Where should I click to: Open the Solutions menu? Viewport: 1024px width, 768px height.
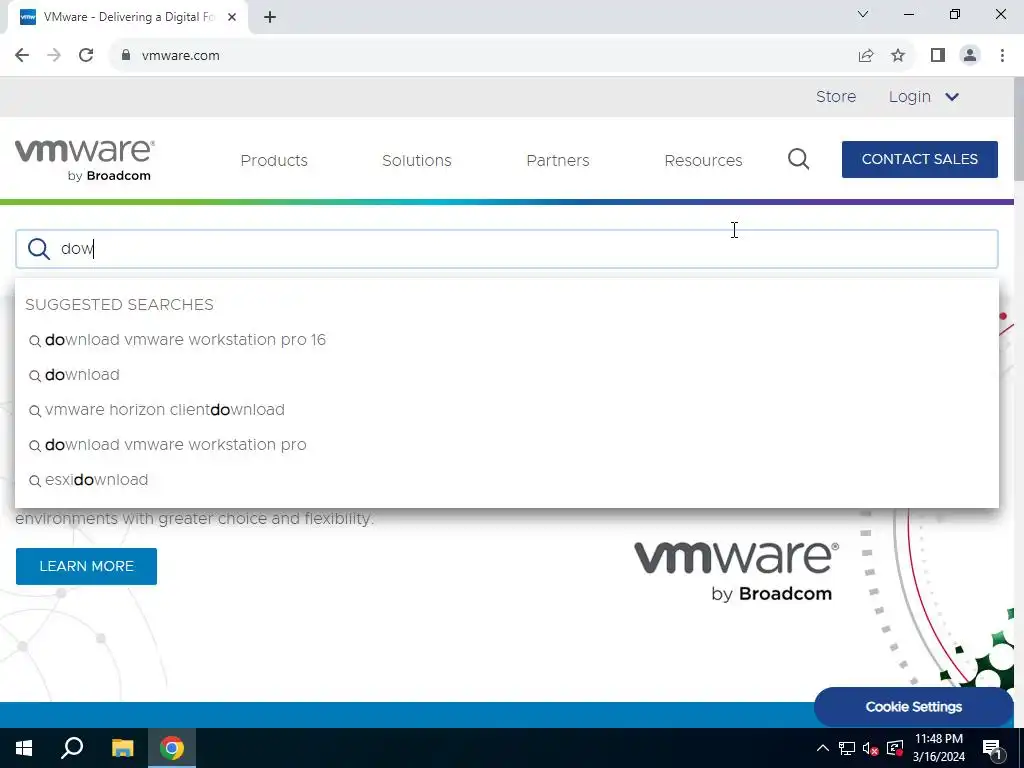[417, 161]
